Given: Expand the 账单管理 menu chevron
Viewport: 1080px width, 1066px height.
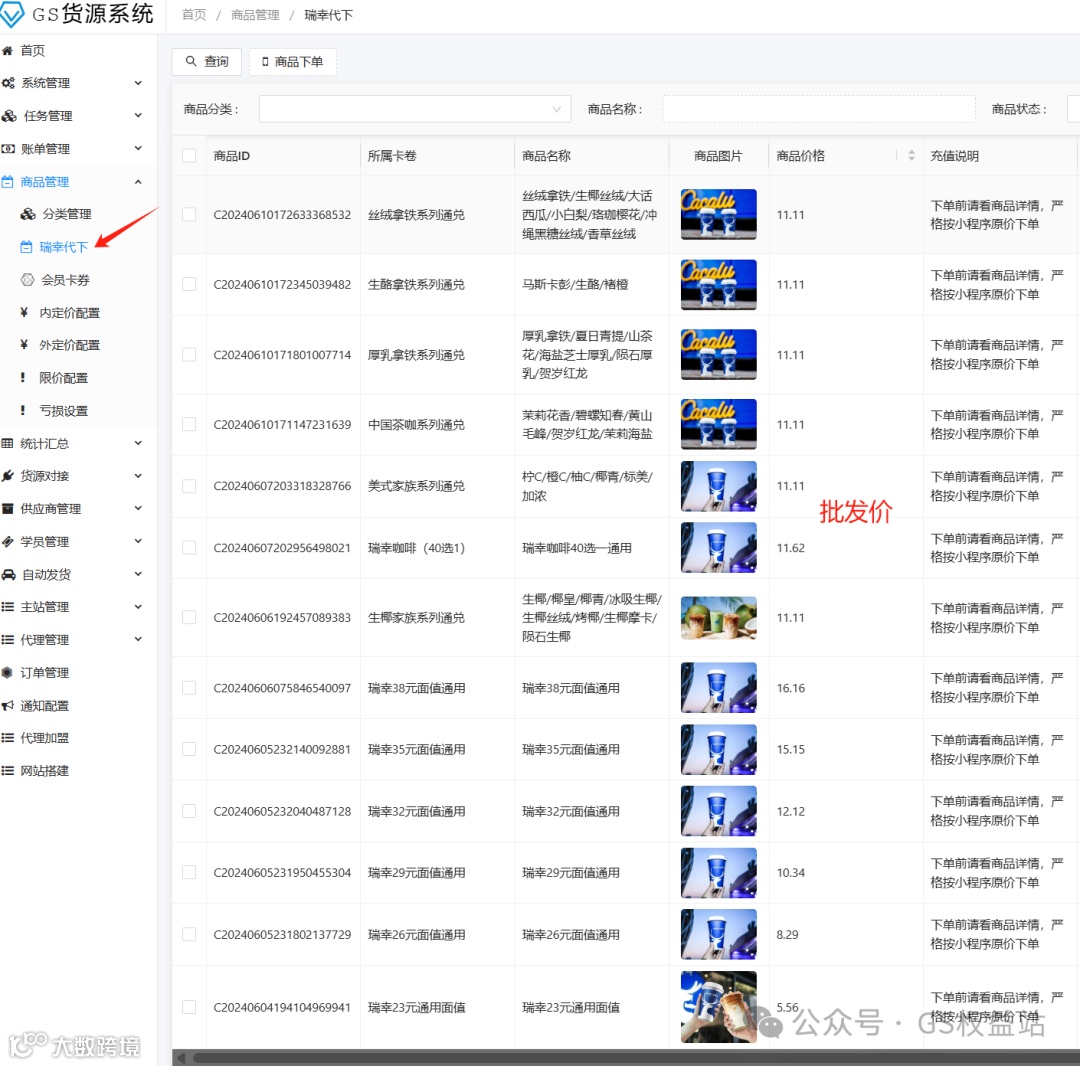Looking at the screenshot, I should (138, 148).
